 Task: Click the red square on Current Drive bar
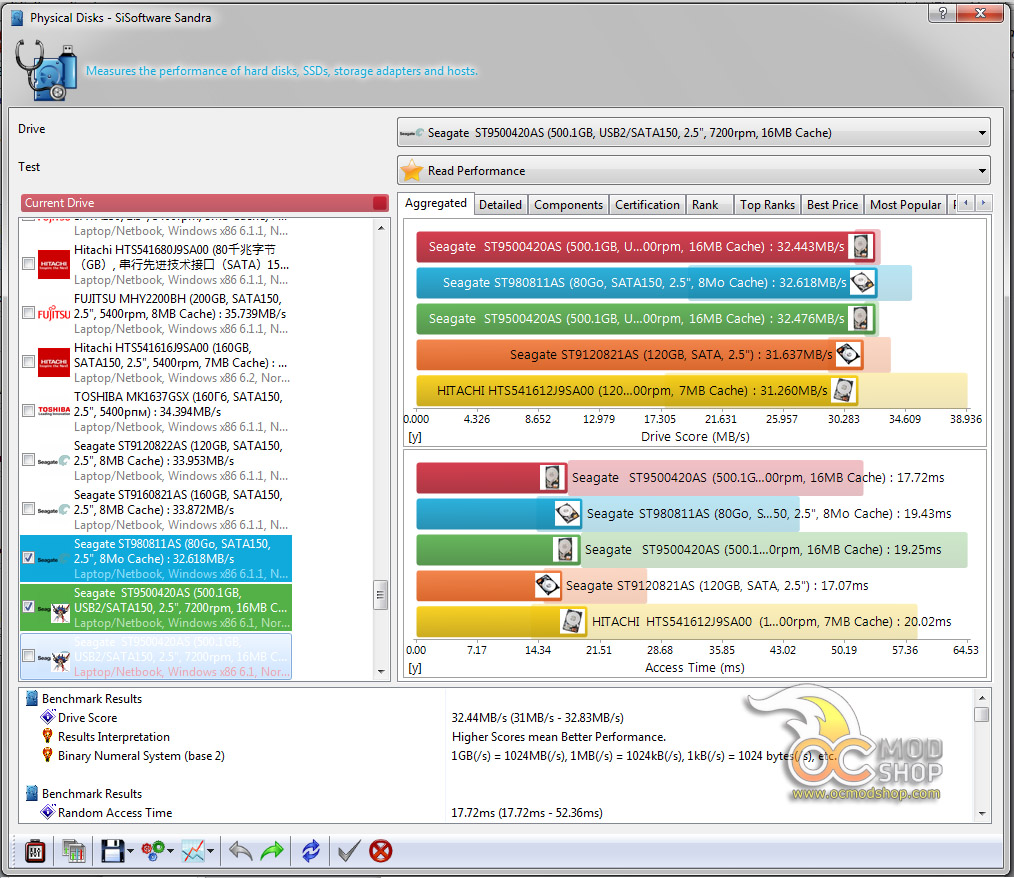tap(380, 203)
